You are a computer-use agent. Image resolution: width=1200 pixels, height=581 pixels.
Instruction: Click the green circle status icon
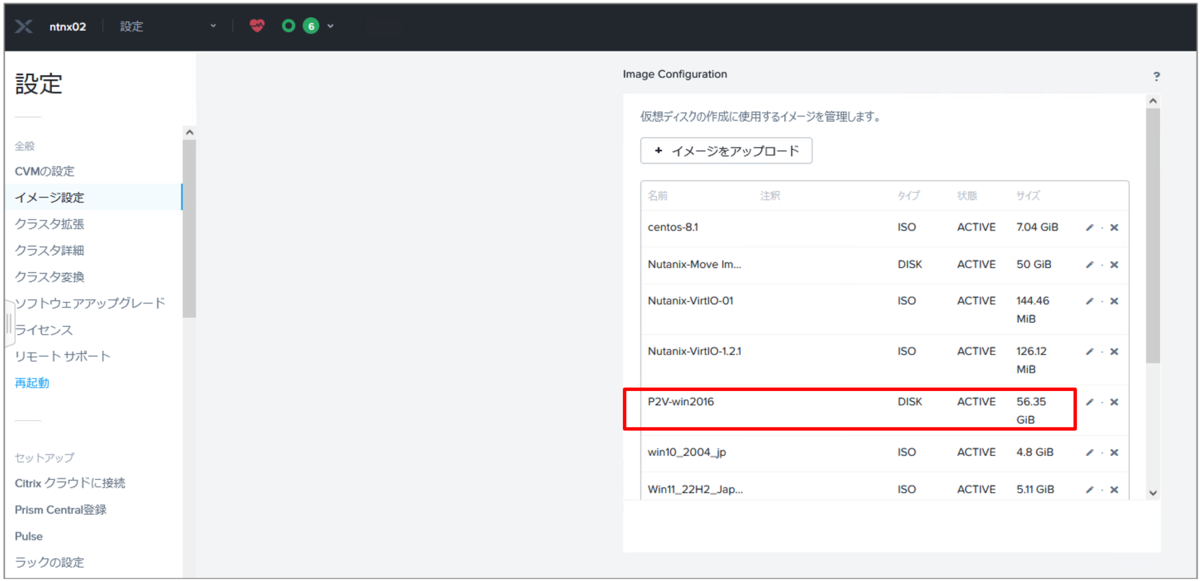click(288, 26)
